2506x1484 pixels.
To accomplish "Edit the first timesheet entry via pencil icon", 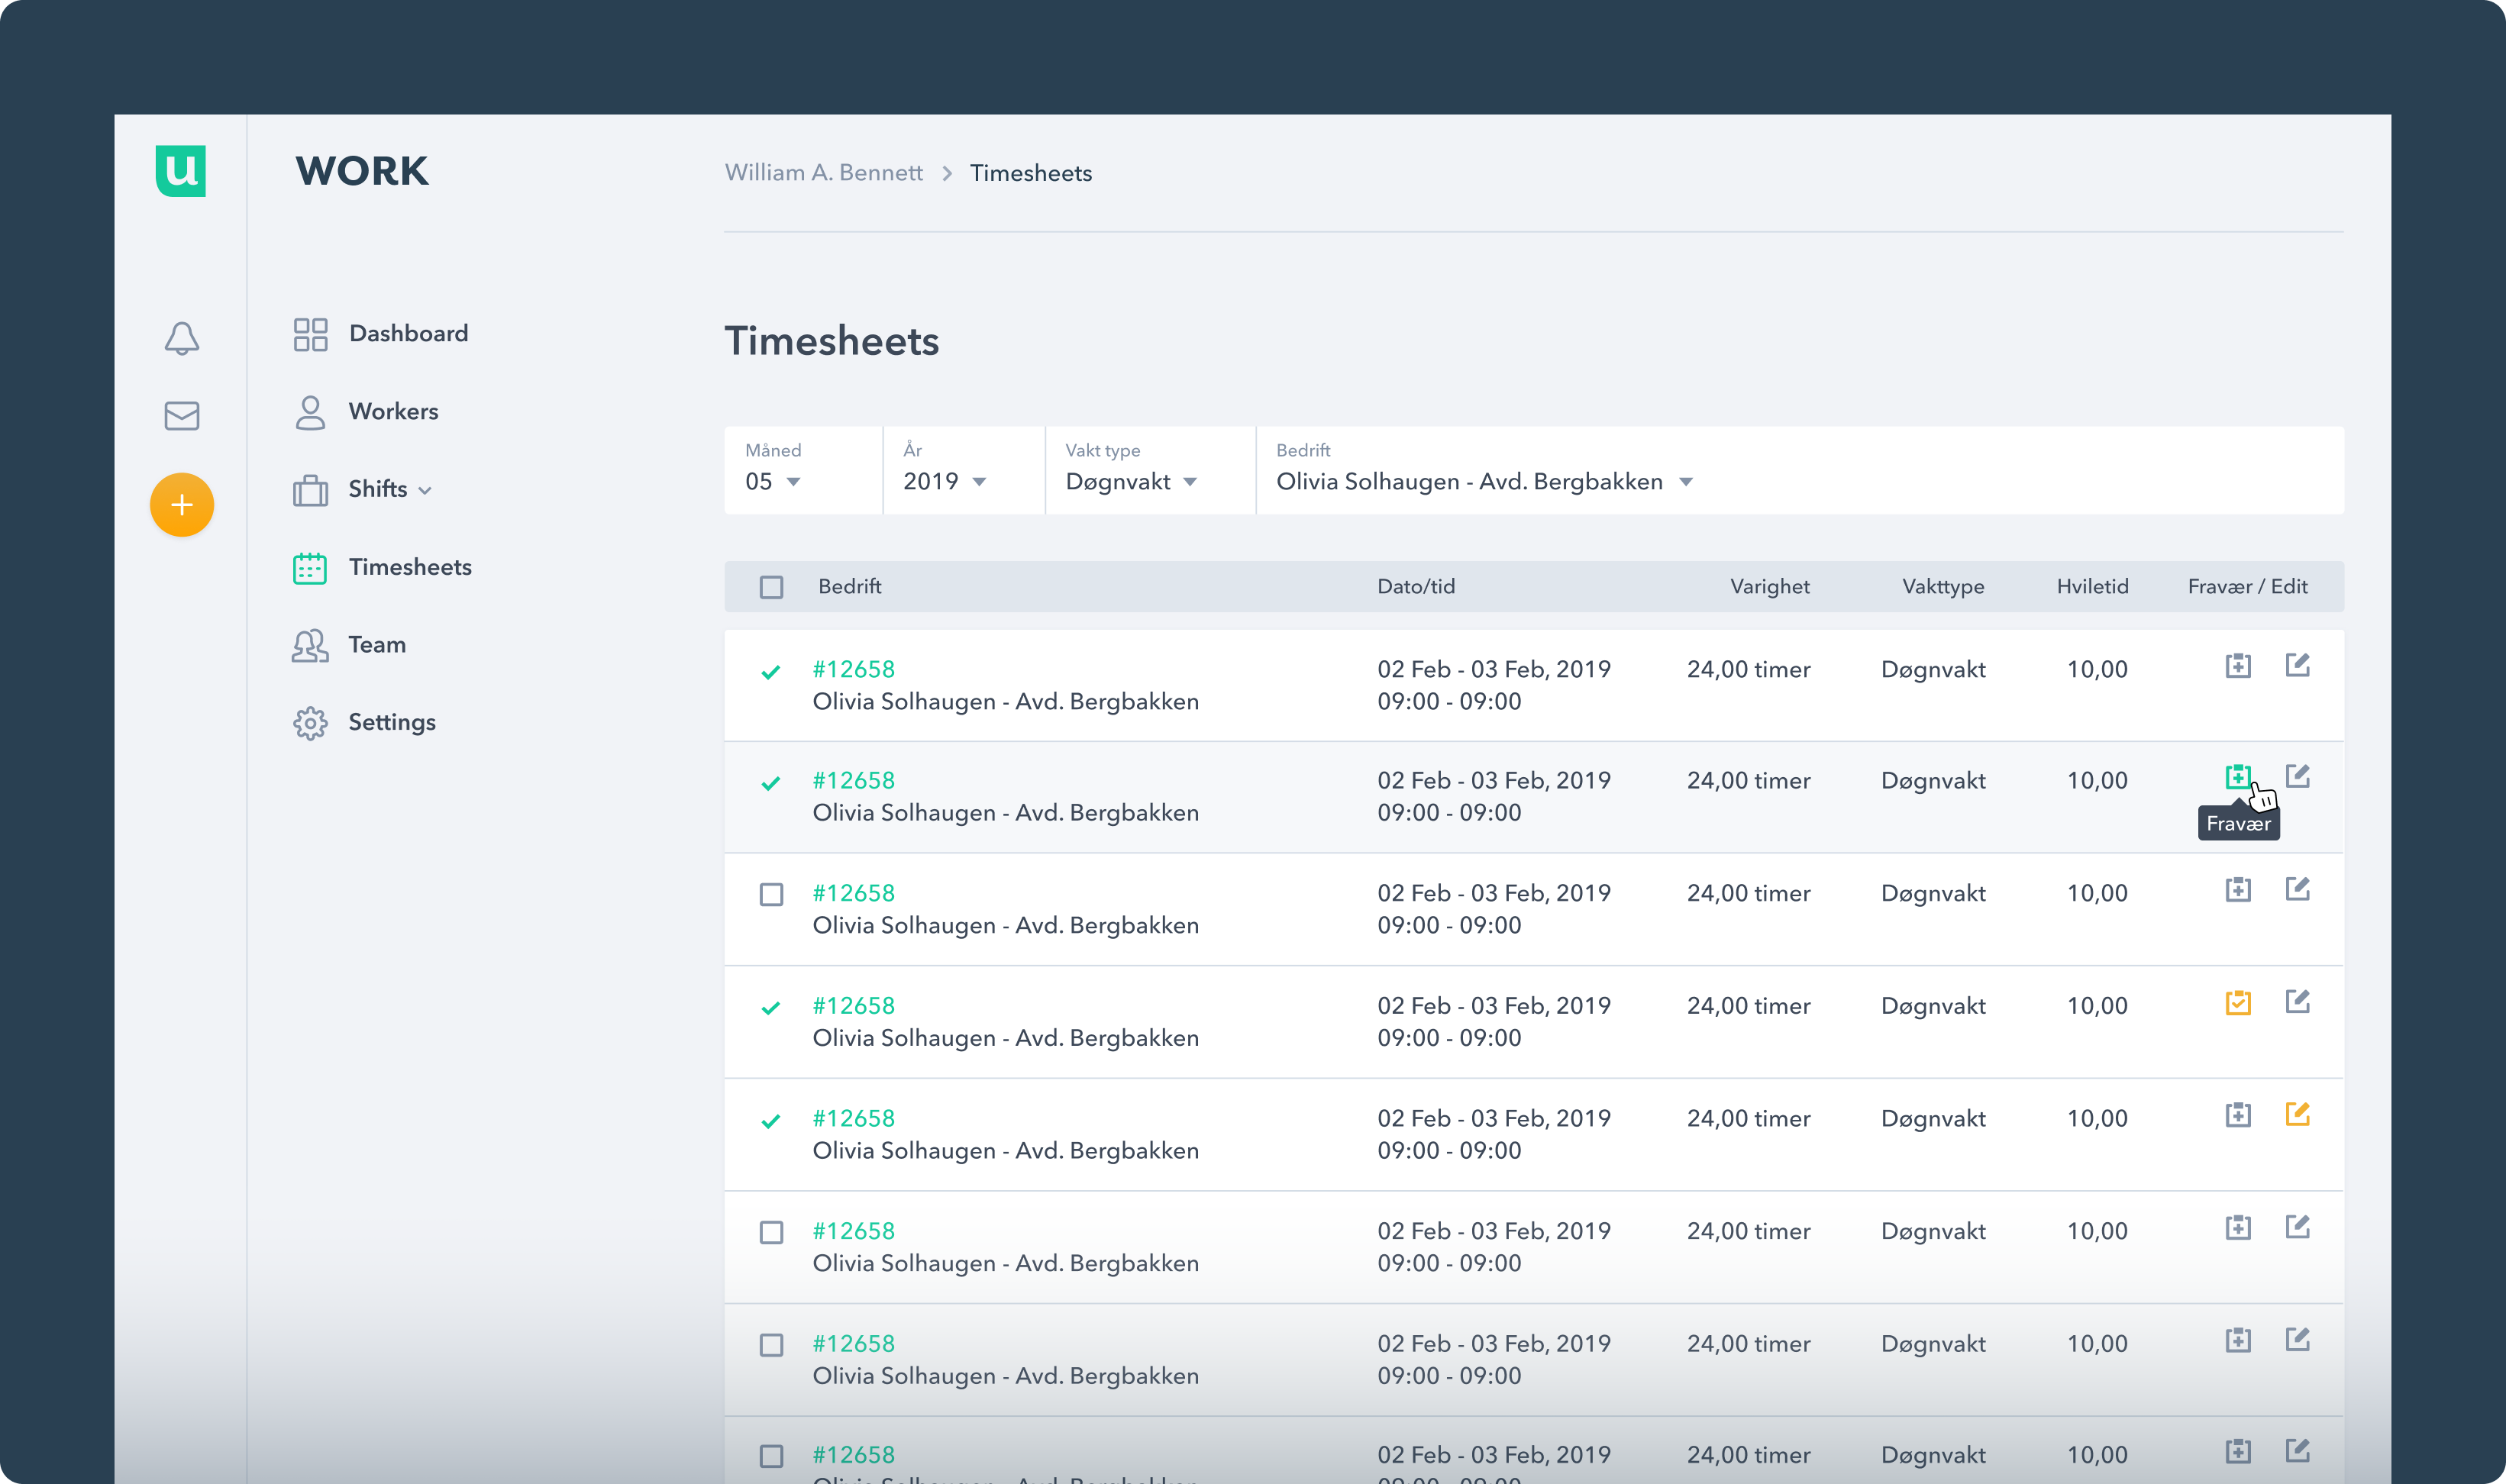I will point(2299,665).
